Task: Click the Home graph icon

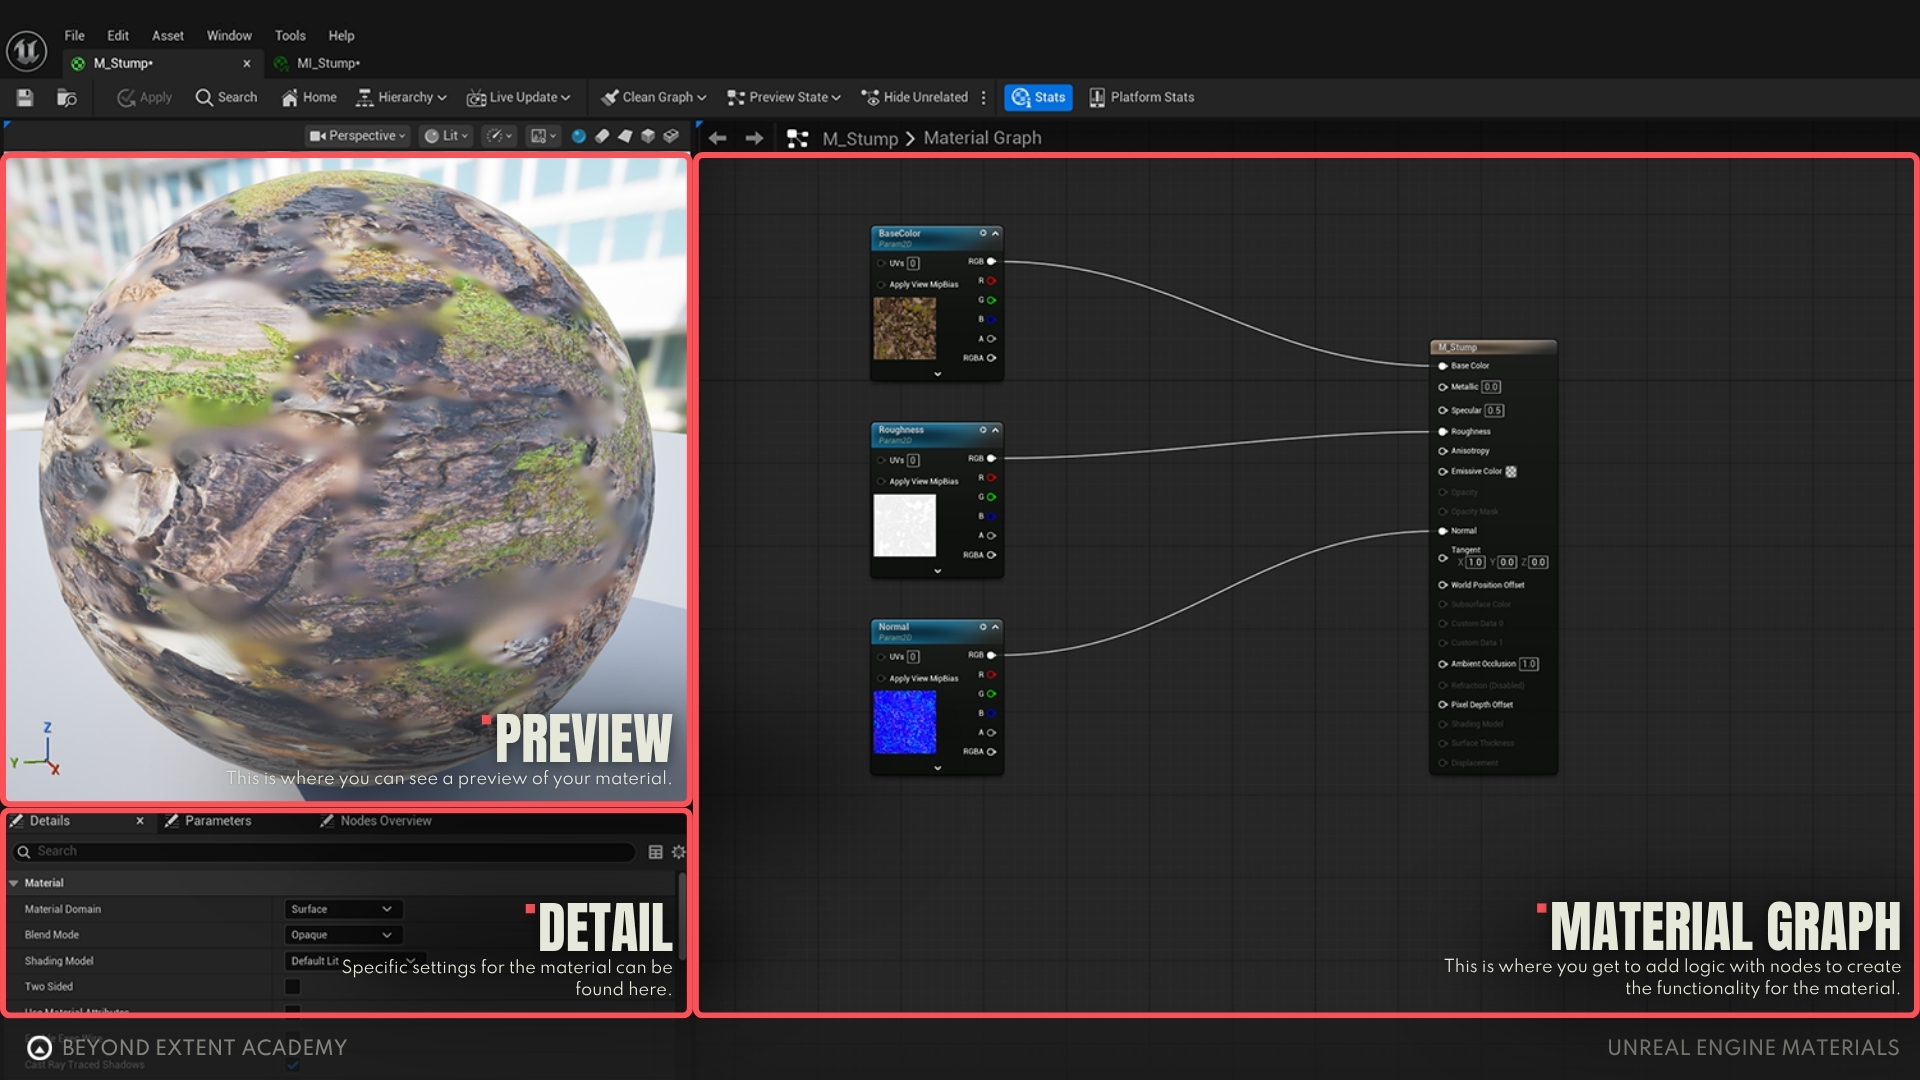Action: [309, 97]
